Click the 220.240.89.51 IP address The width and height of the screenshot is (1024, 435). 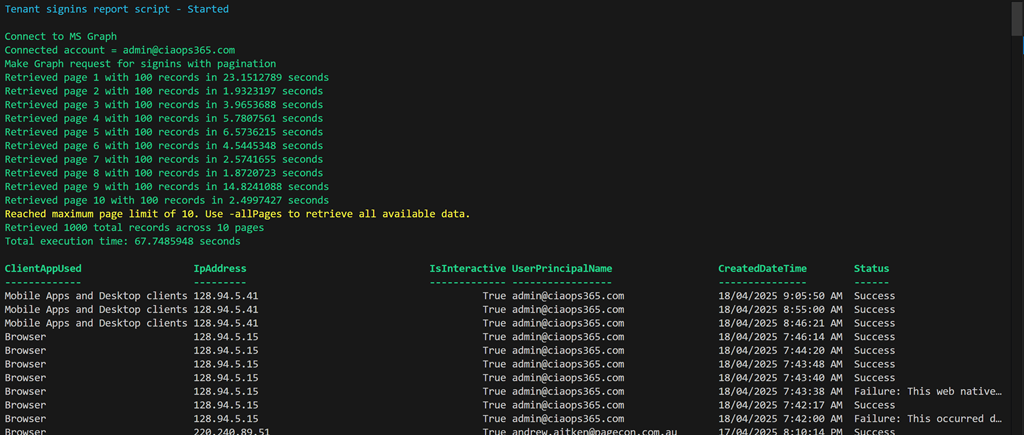click(229, 432)
